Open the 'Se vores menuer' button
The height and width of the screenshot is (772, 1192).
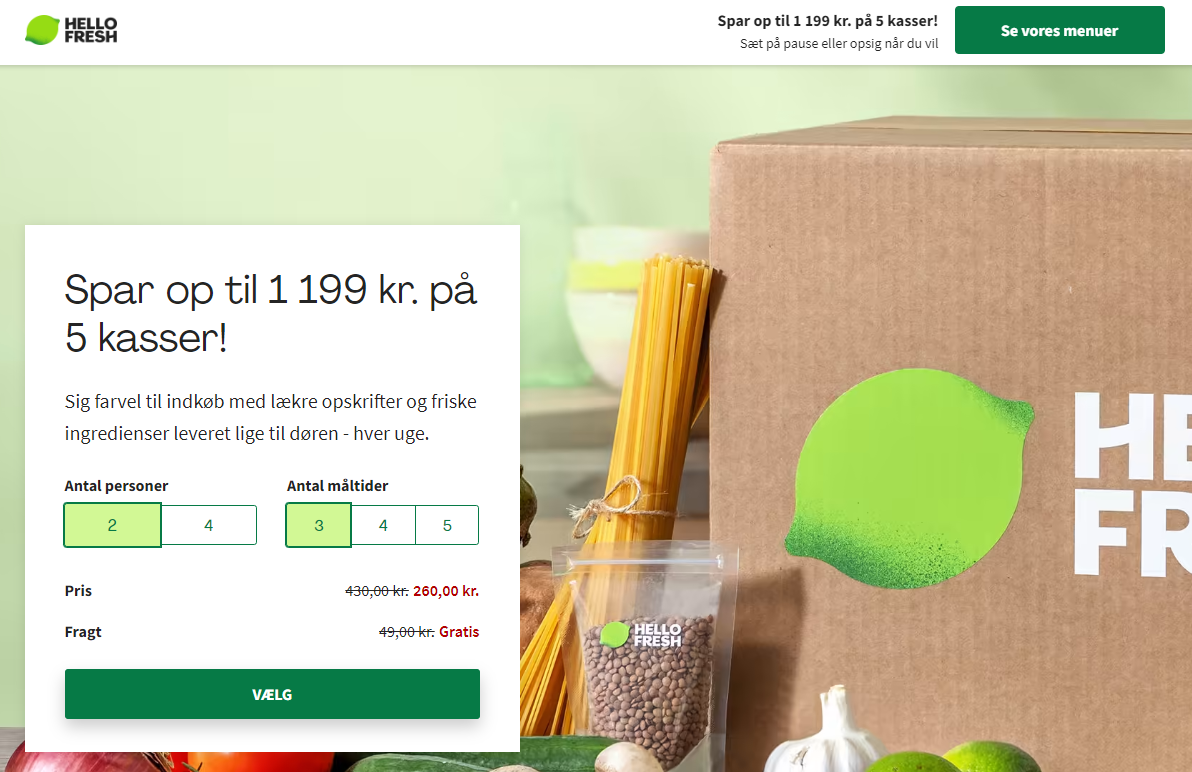(x=1059, y=30)
